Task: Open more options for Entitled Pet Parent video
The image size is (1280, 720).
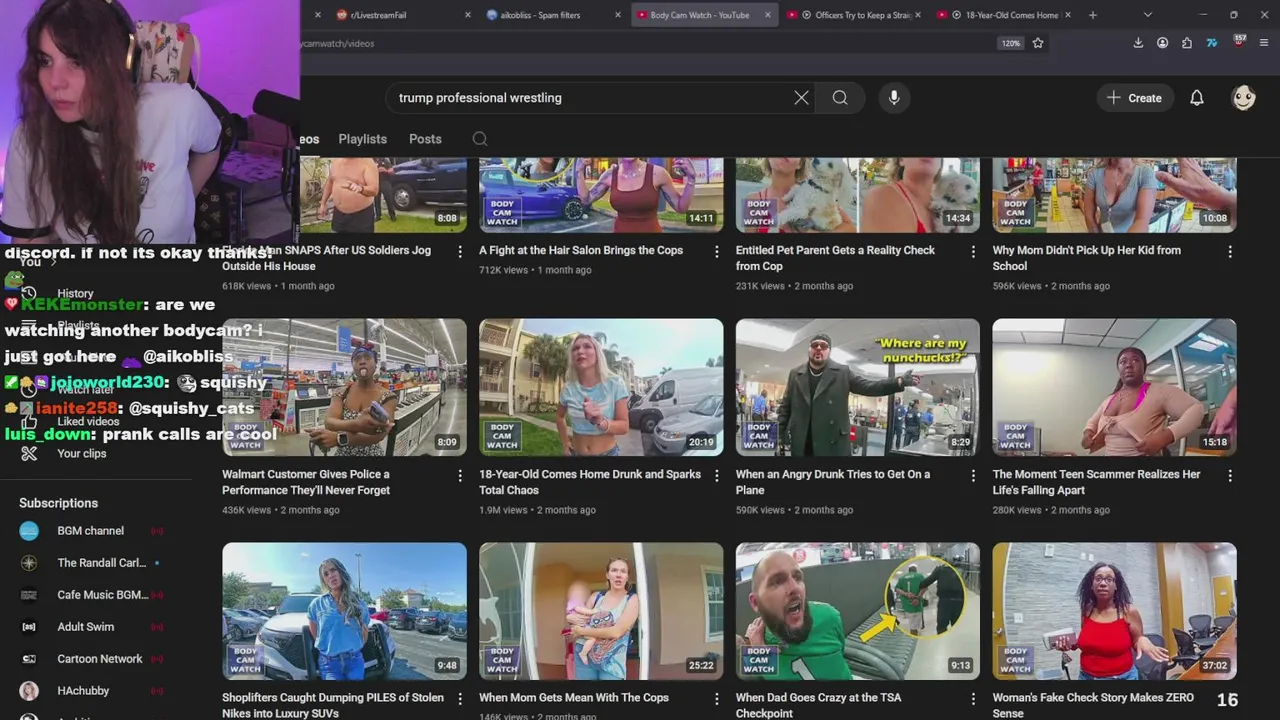Action: pyautogui.click(x=973, y=252)
